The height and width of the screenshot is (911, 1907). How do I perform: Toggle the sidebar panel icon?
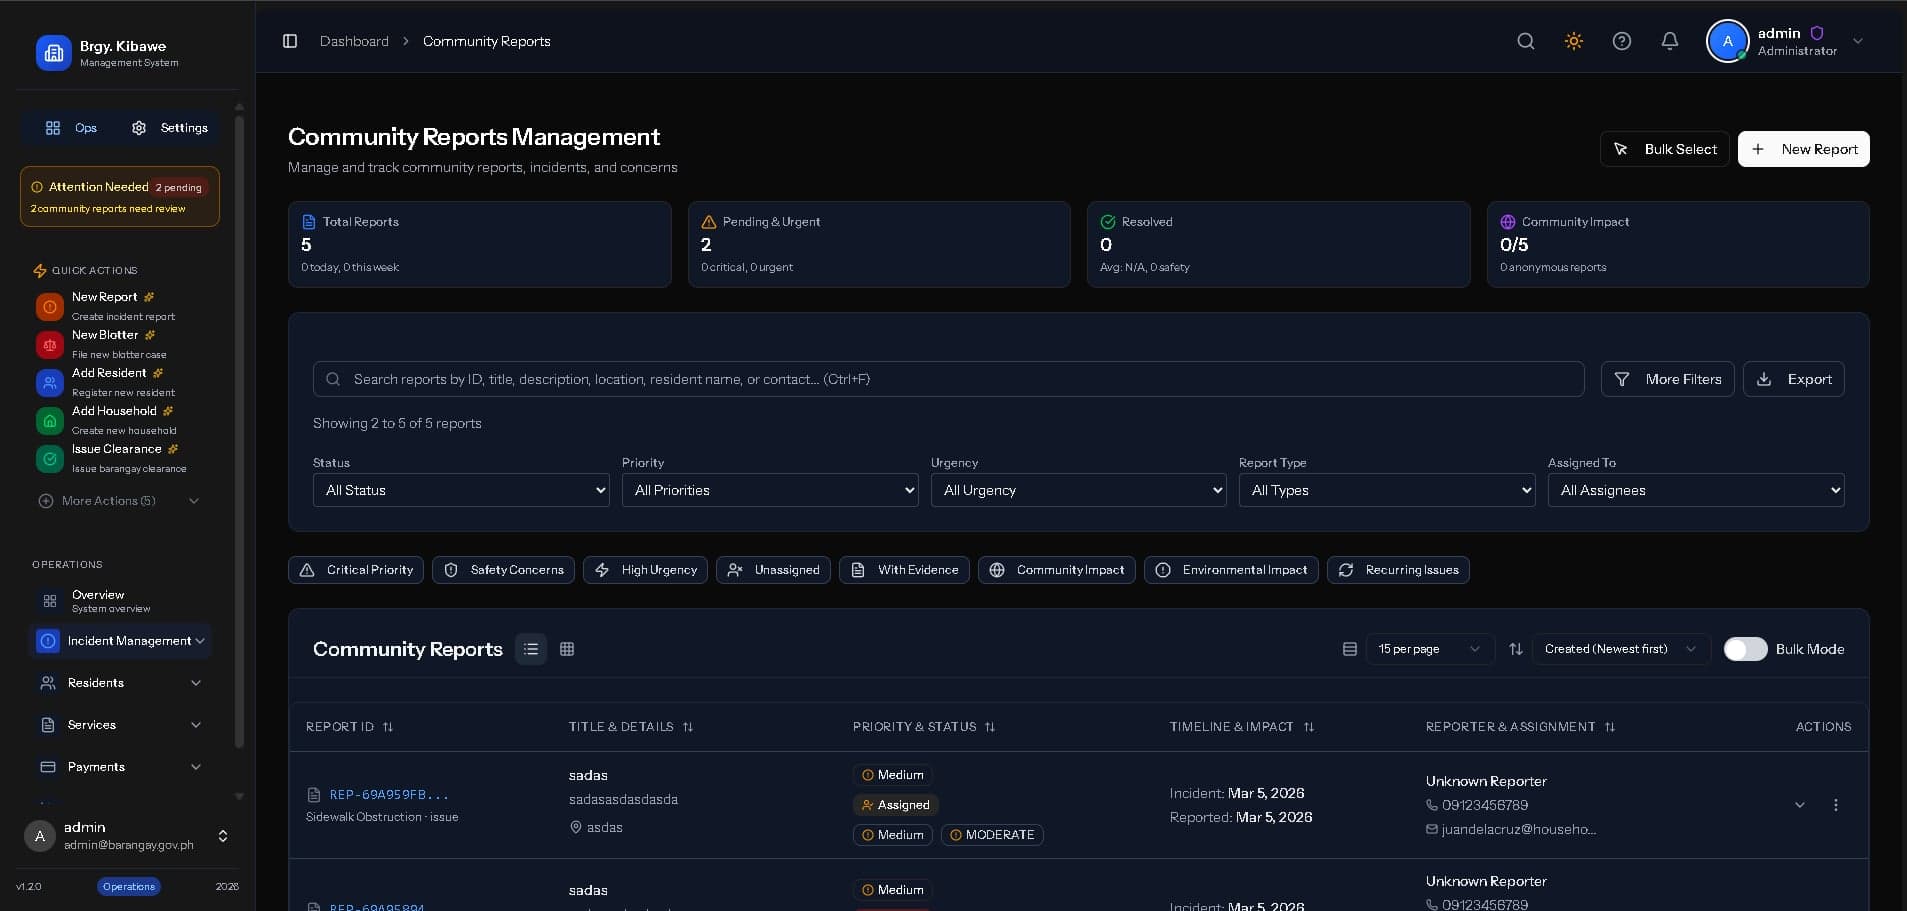pos(290,41)
